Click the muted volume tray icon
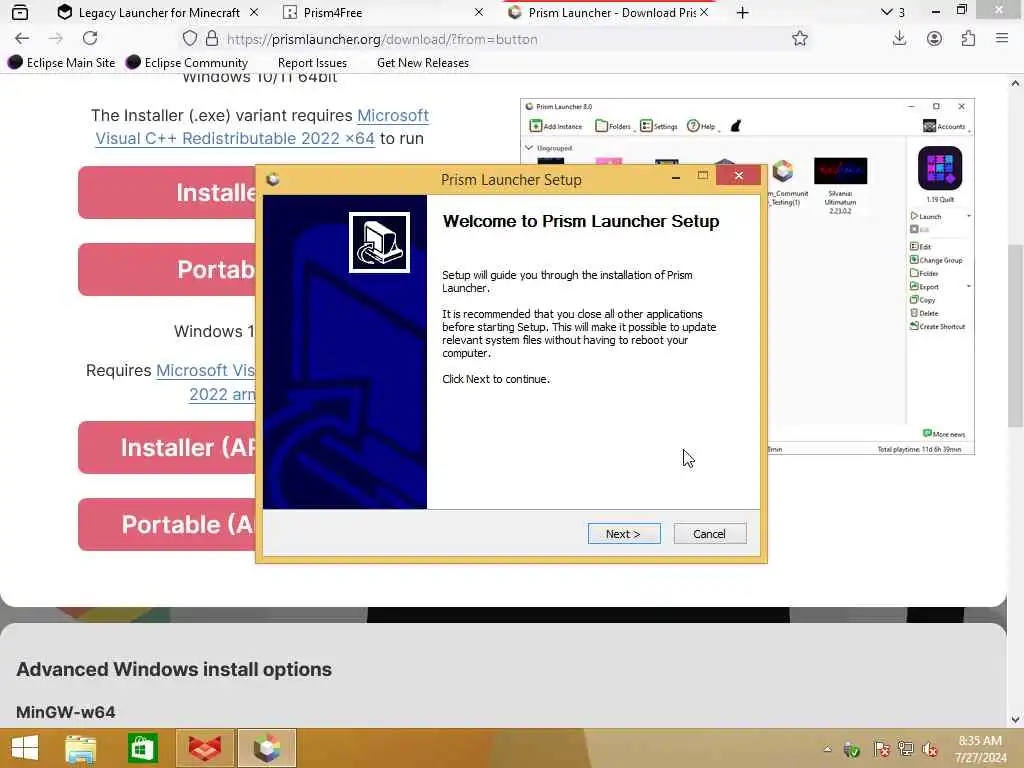 coord(929,749)
